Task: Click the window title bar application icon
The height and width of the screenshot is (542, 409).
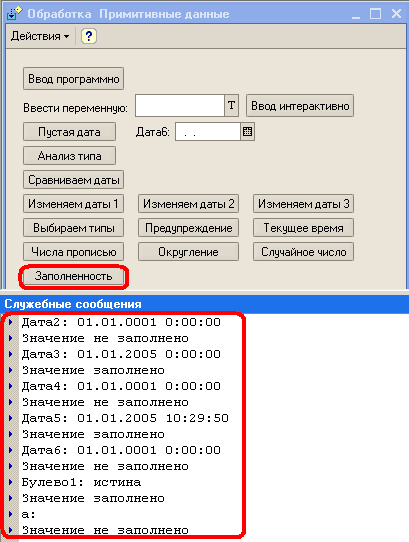Action: pyautogui.click(x=15, y=13)
